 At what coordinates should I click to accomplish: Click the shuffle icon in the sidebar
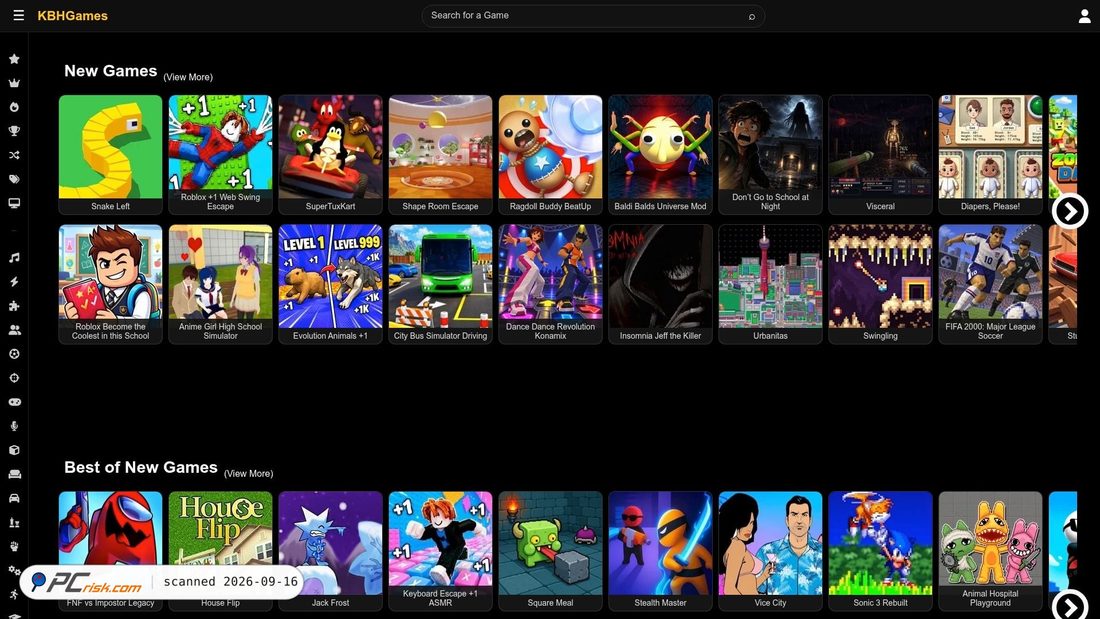pos(14,155)
